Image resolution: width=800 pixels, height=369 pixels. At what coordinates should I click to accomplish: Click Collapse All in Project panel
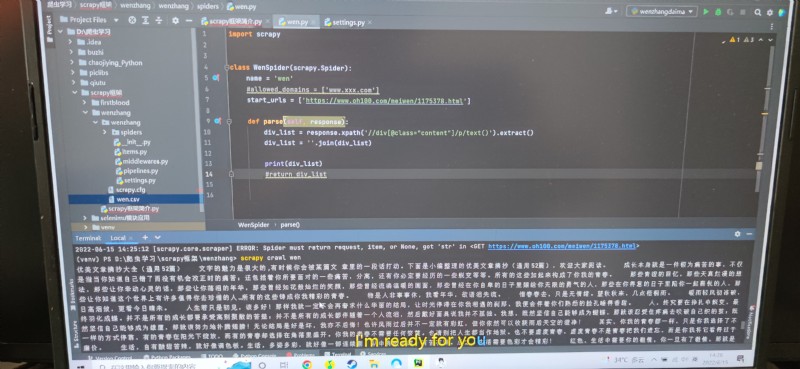point(159,20)
